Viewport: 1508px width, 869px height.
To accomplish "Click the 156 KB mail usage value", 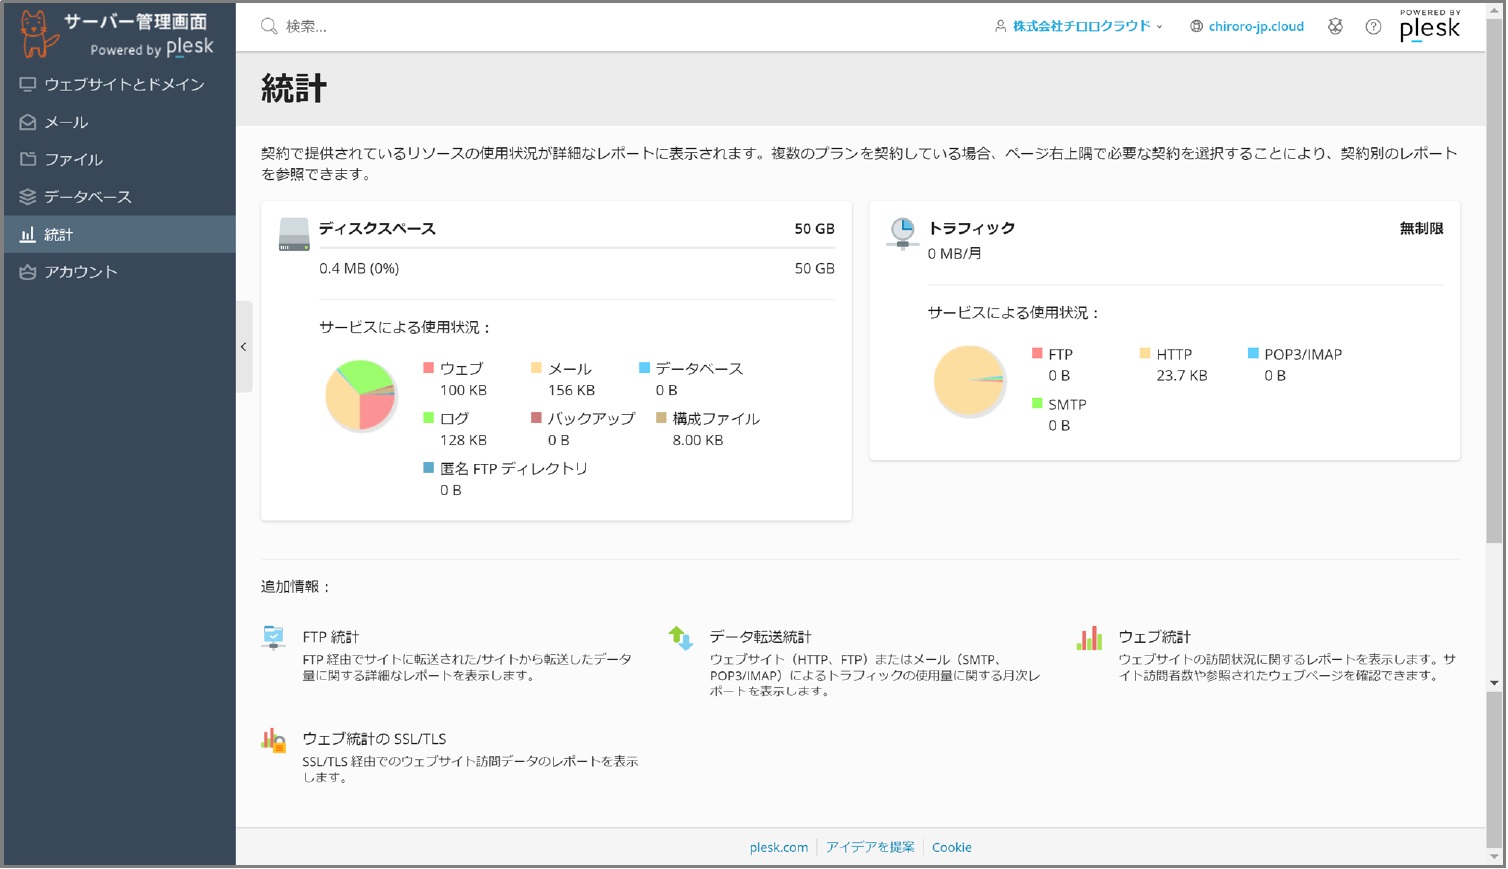I will point(571,390).
